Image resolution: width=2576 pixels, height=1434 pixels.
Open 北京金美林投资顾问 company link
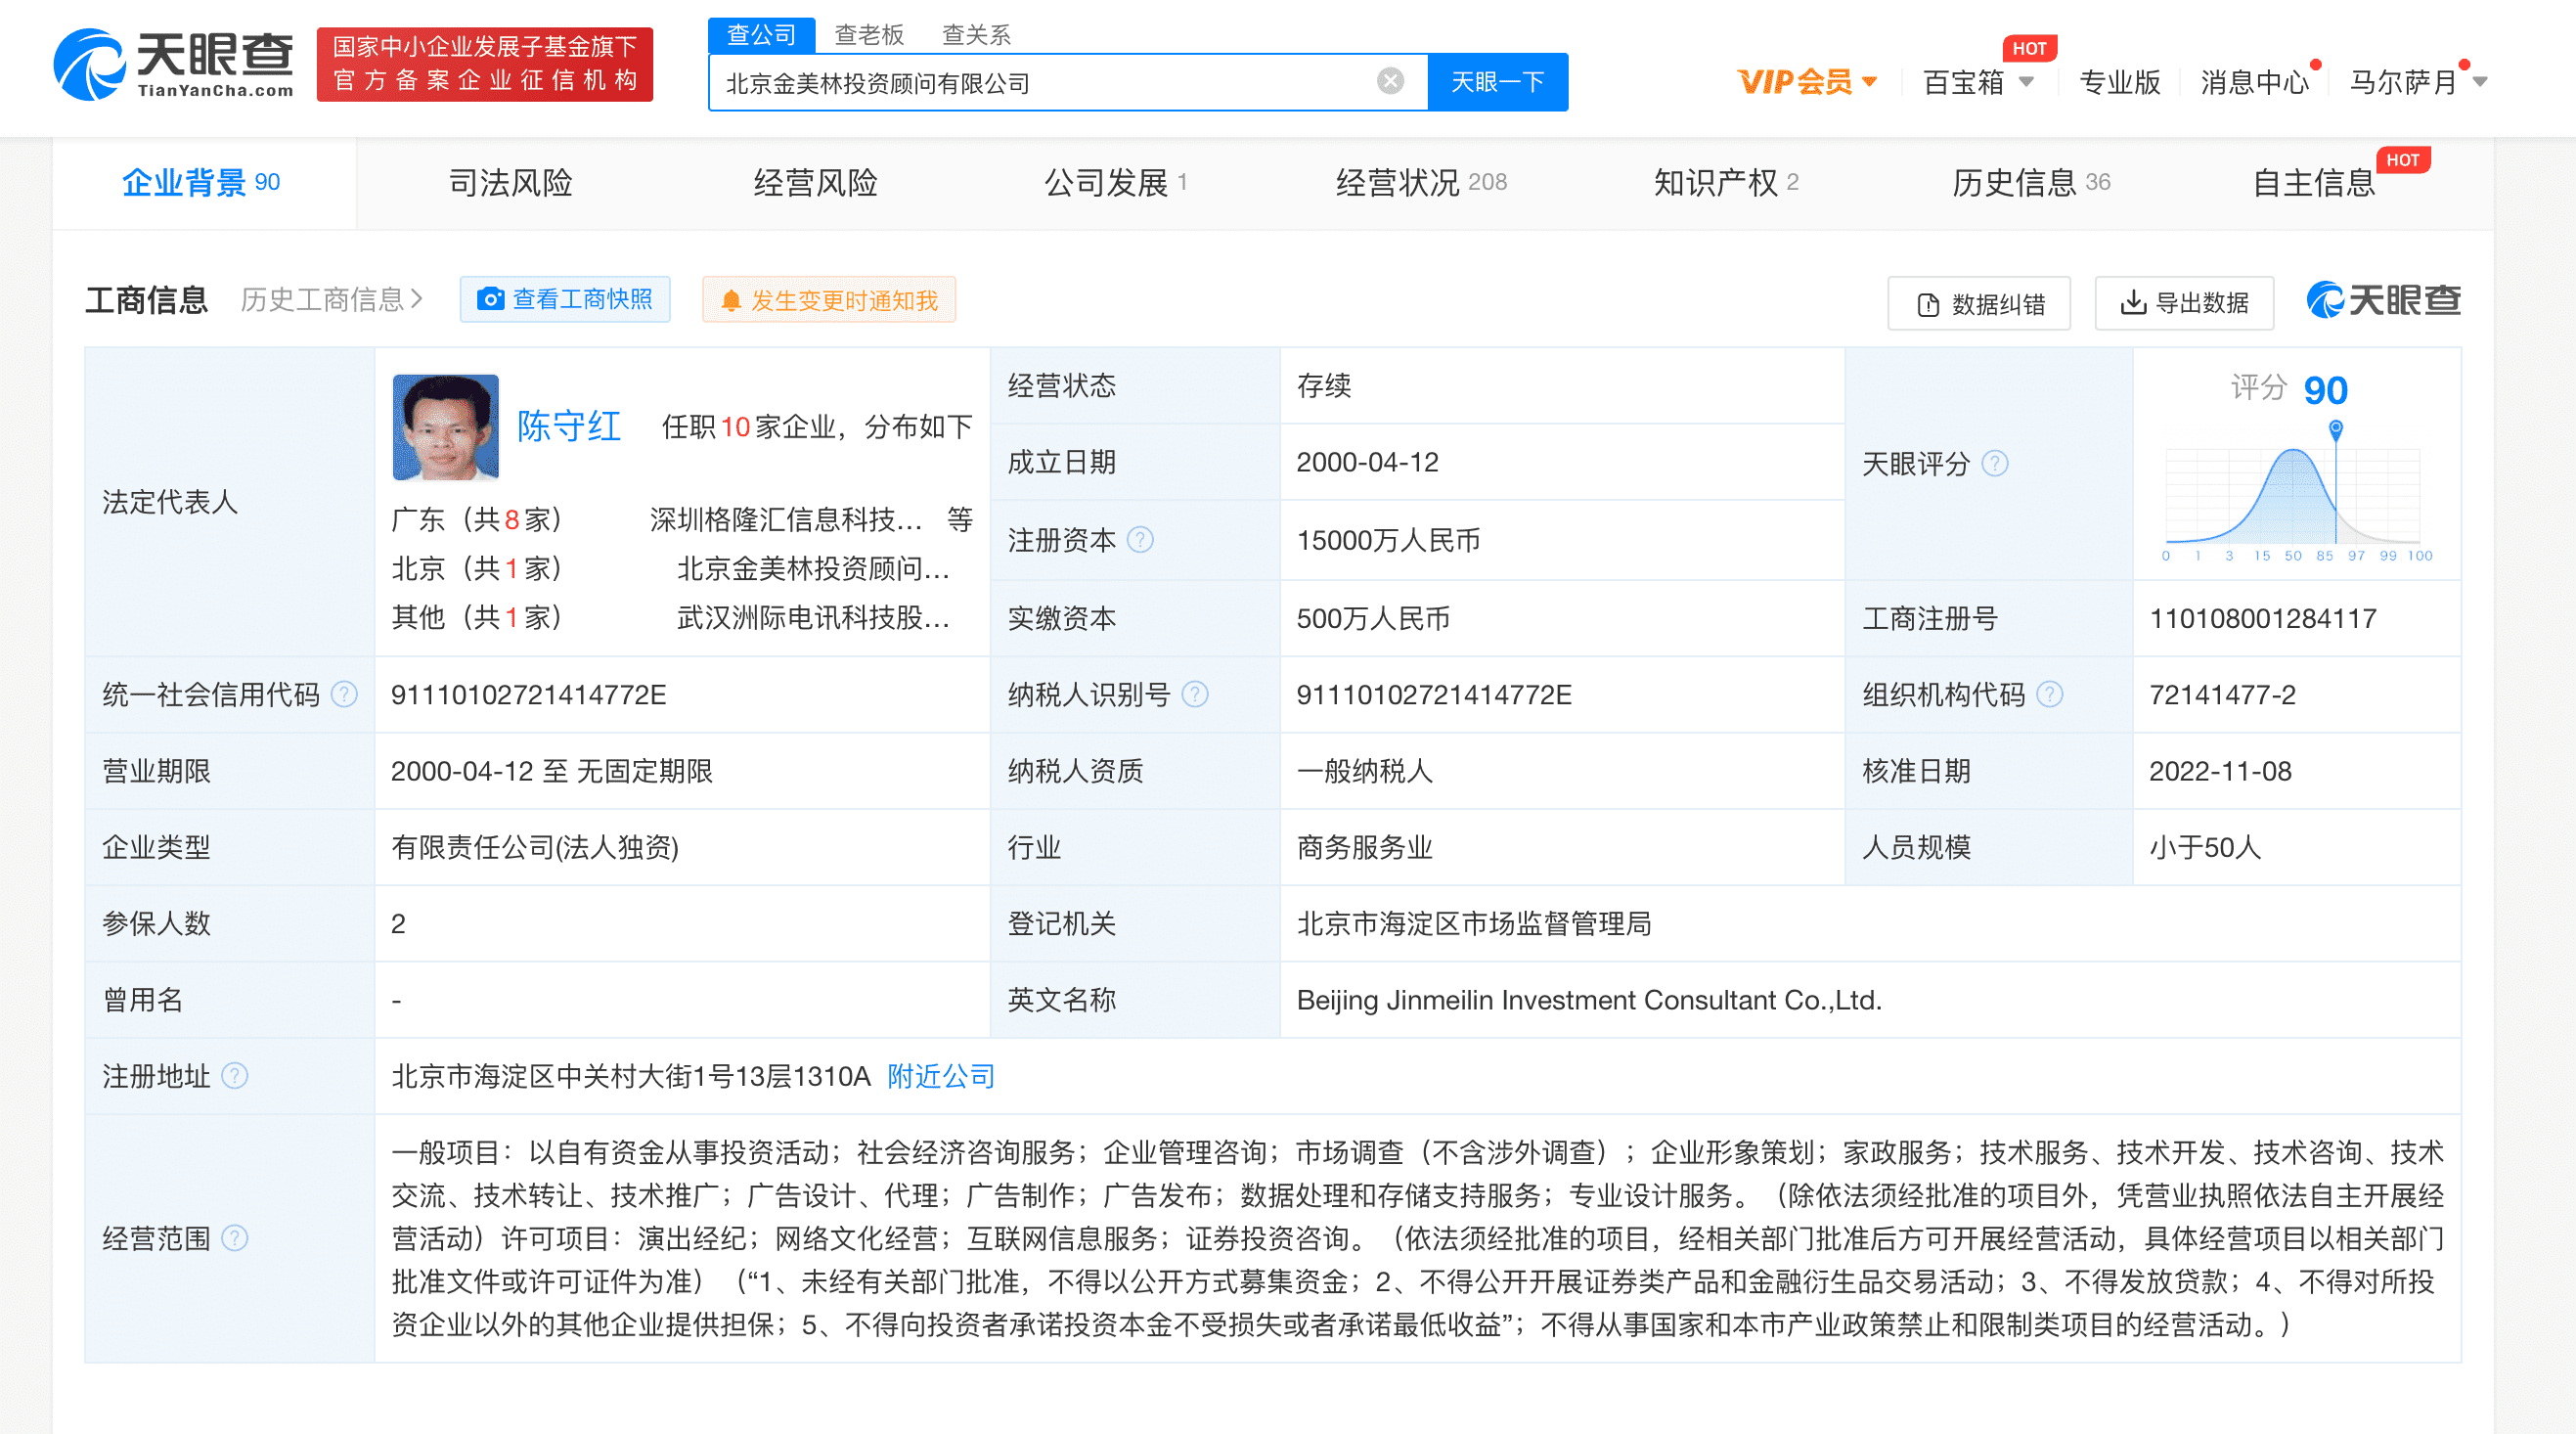pyautogui.click(x=813, y=568)
